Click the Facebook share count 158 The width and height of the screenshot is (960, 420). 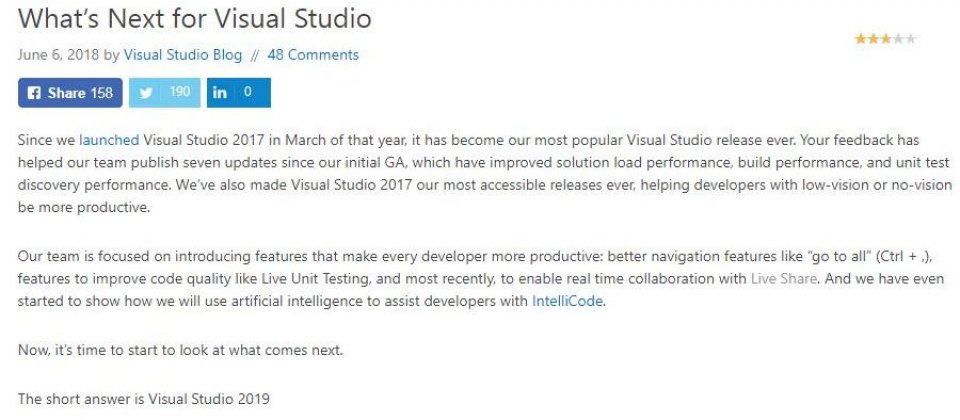tap(102, 93)
